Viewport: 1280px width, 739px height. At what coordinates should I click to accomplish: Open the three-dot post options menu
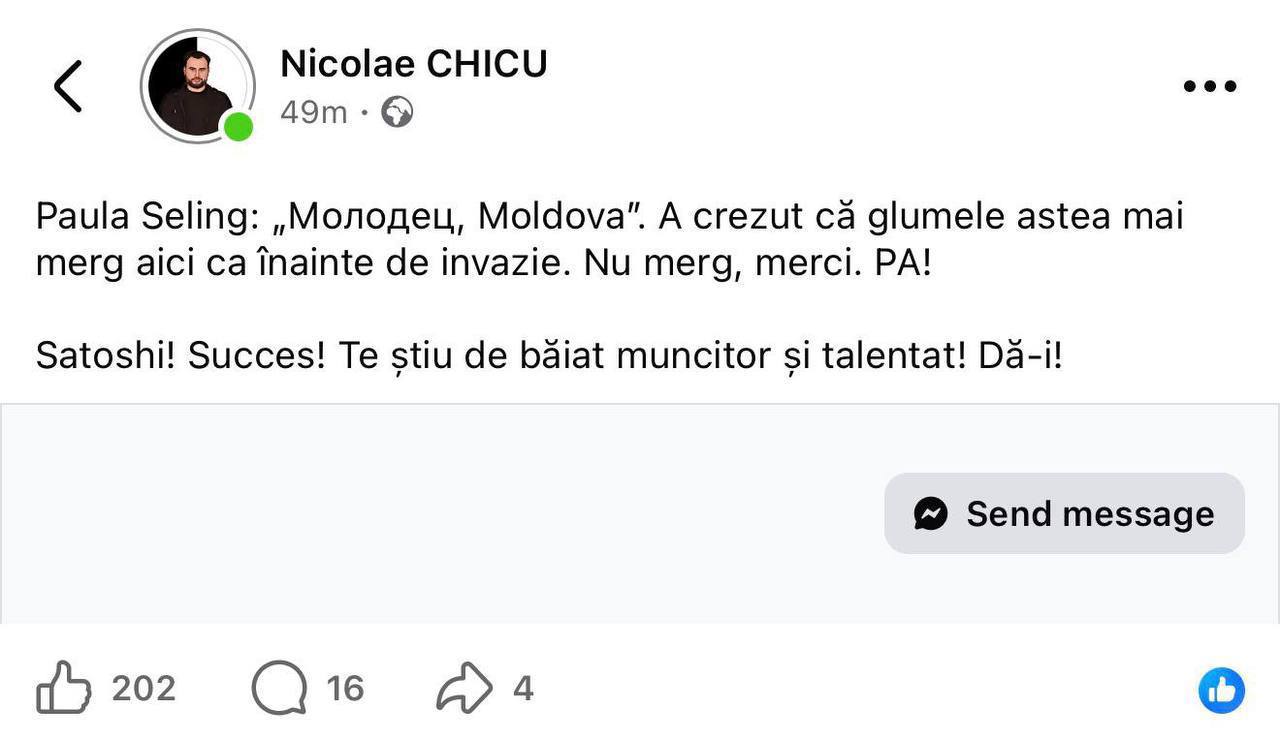click(1209, 86)
